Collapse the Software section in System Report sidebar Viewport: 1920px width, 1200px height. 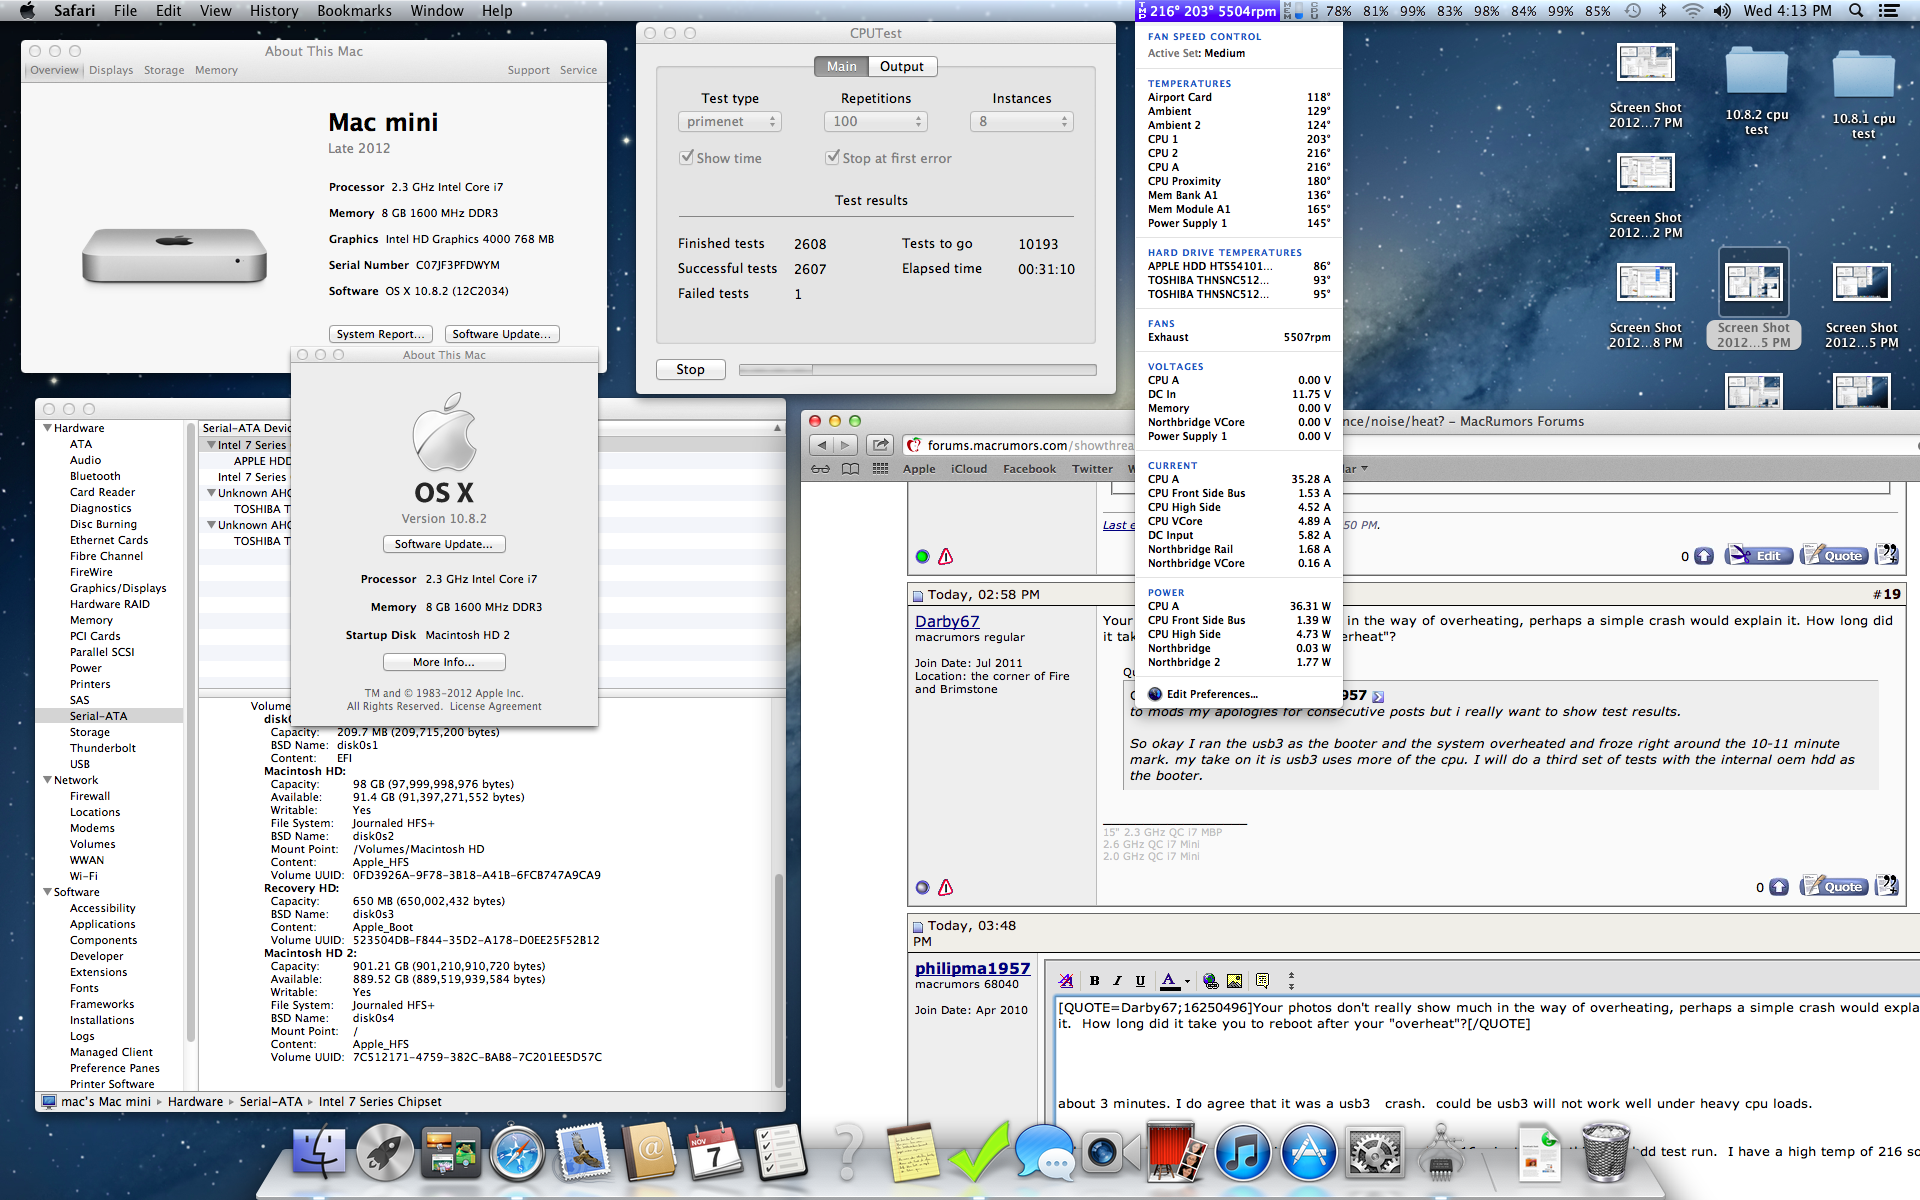pos(47,892)
